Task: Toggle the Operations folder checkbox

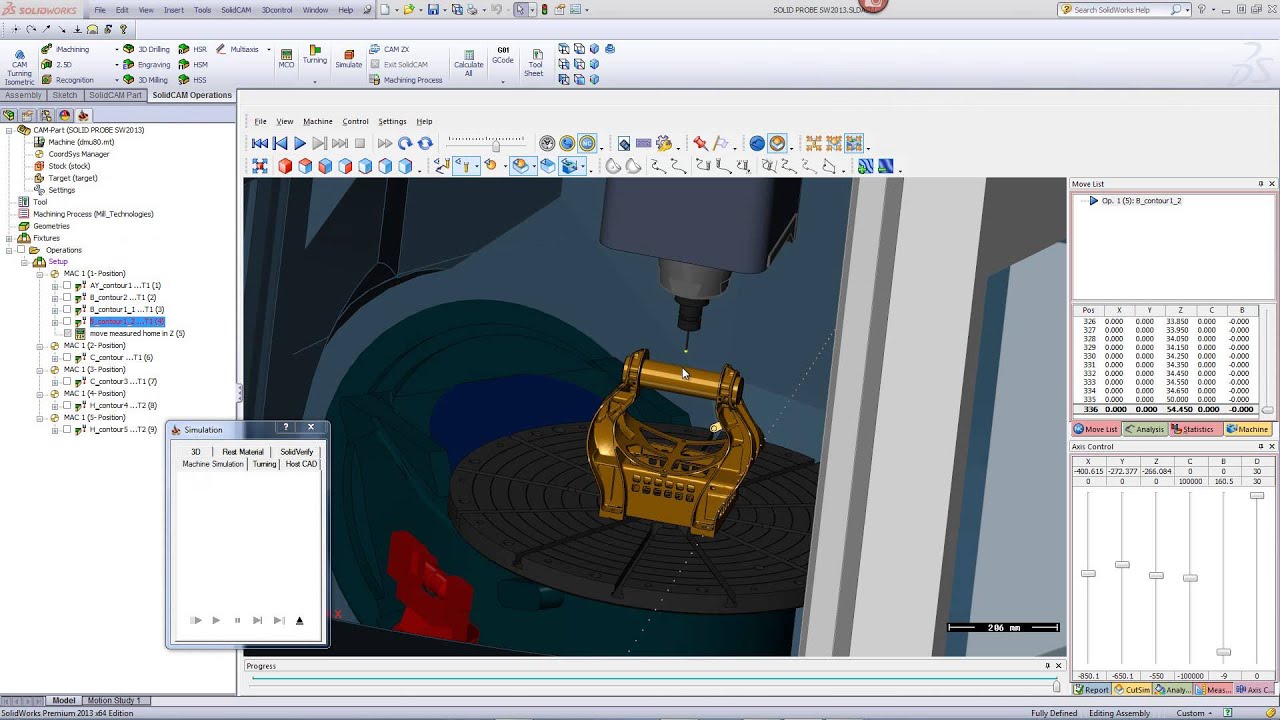Action: click(21, 250)
